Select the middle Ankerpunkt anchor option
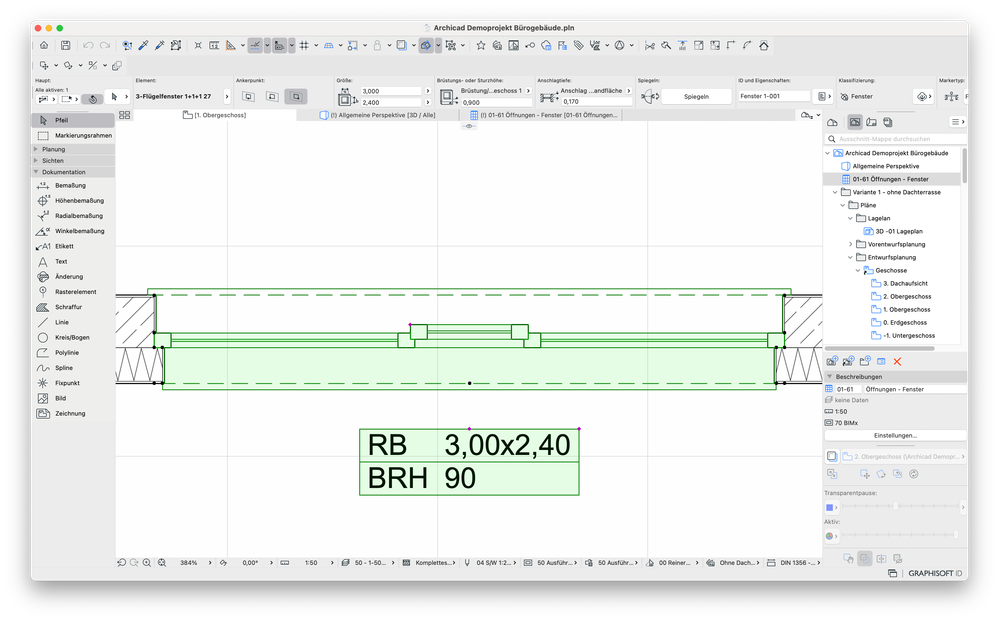The width and height of the screenshot is (999, 621). pyautogui.click(x=272, y=97)
